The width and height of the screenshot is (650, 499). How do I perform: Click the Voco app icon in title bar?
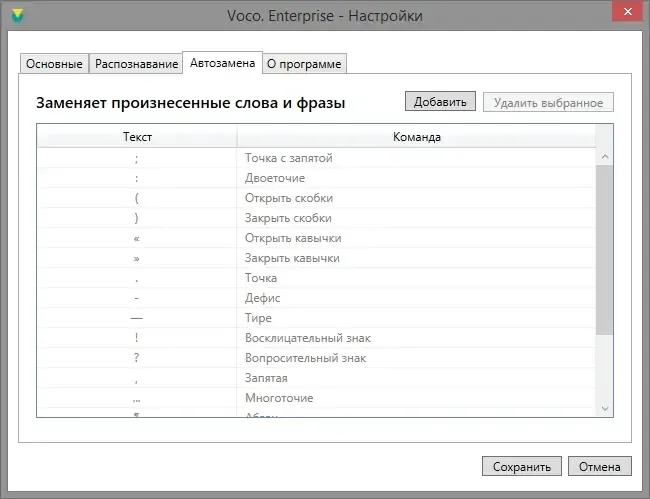click(14, 15)
